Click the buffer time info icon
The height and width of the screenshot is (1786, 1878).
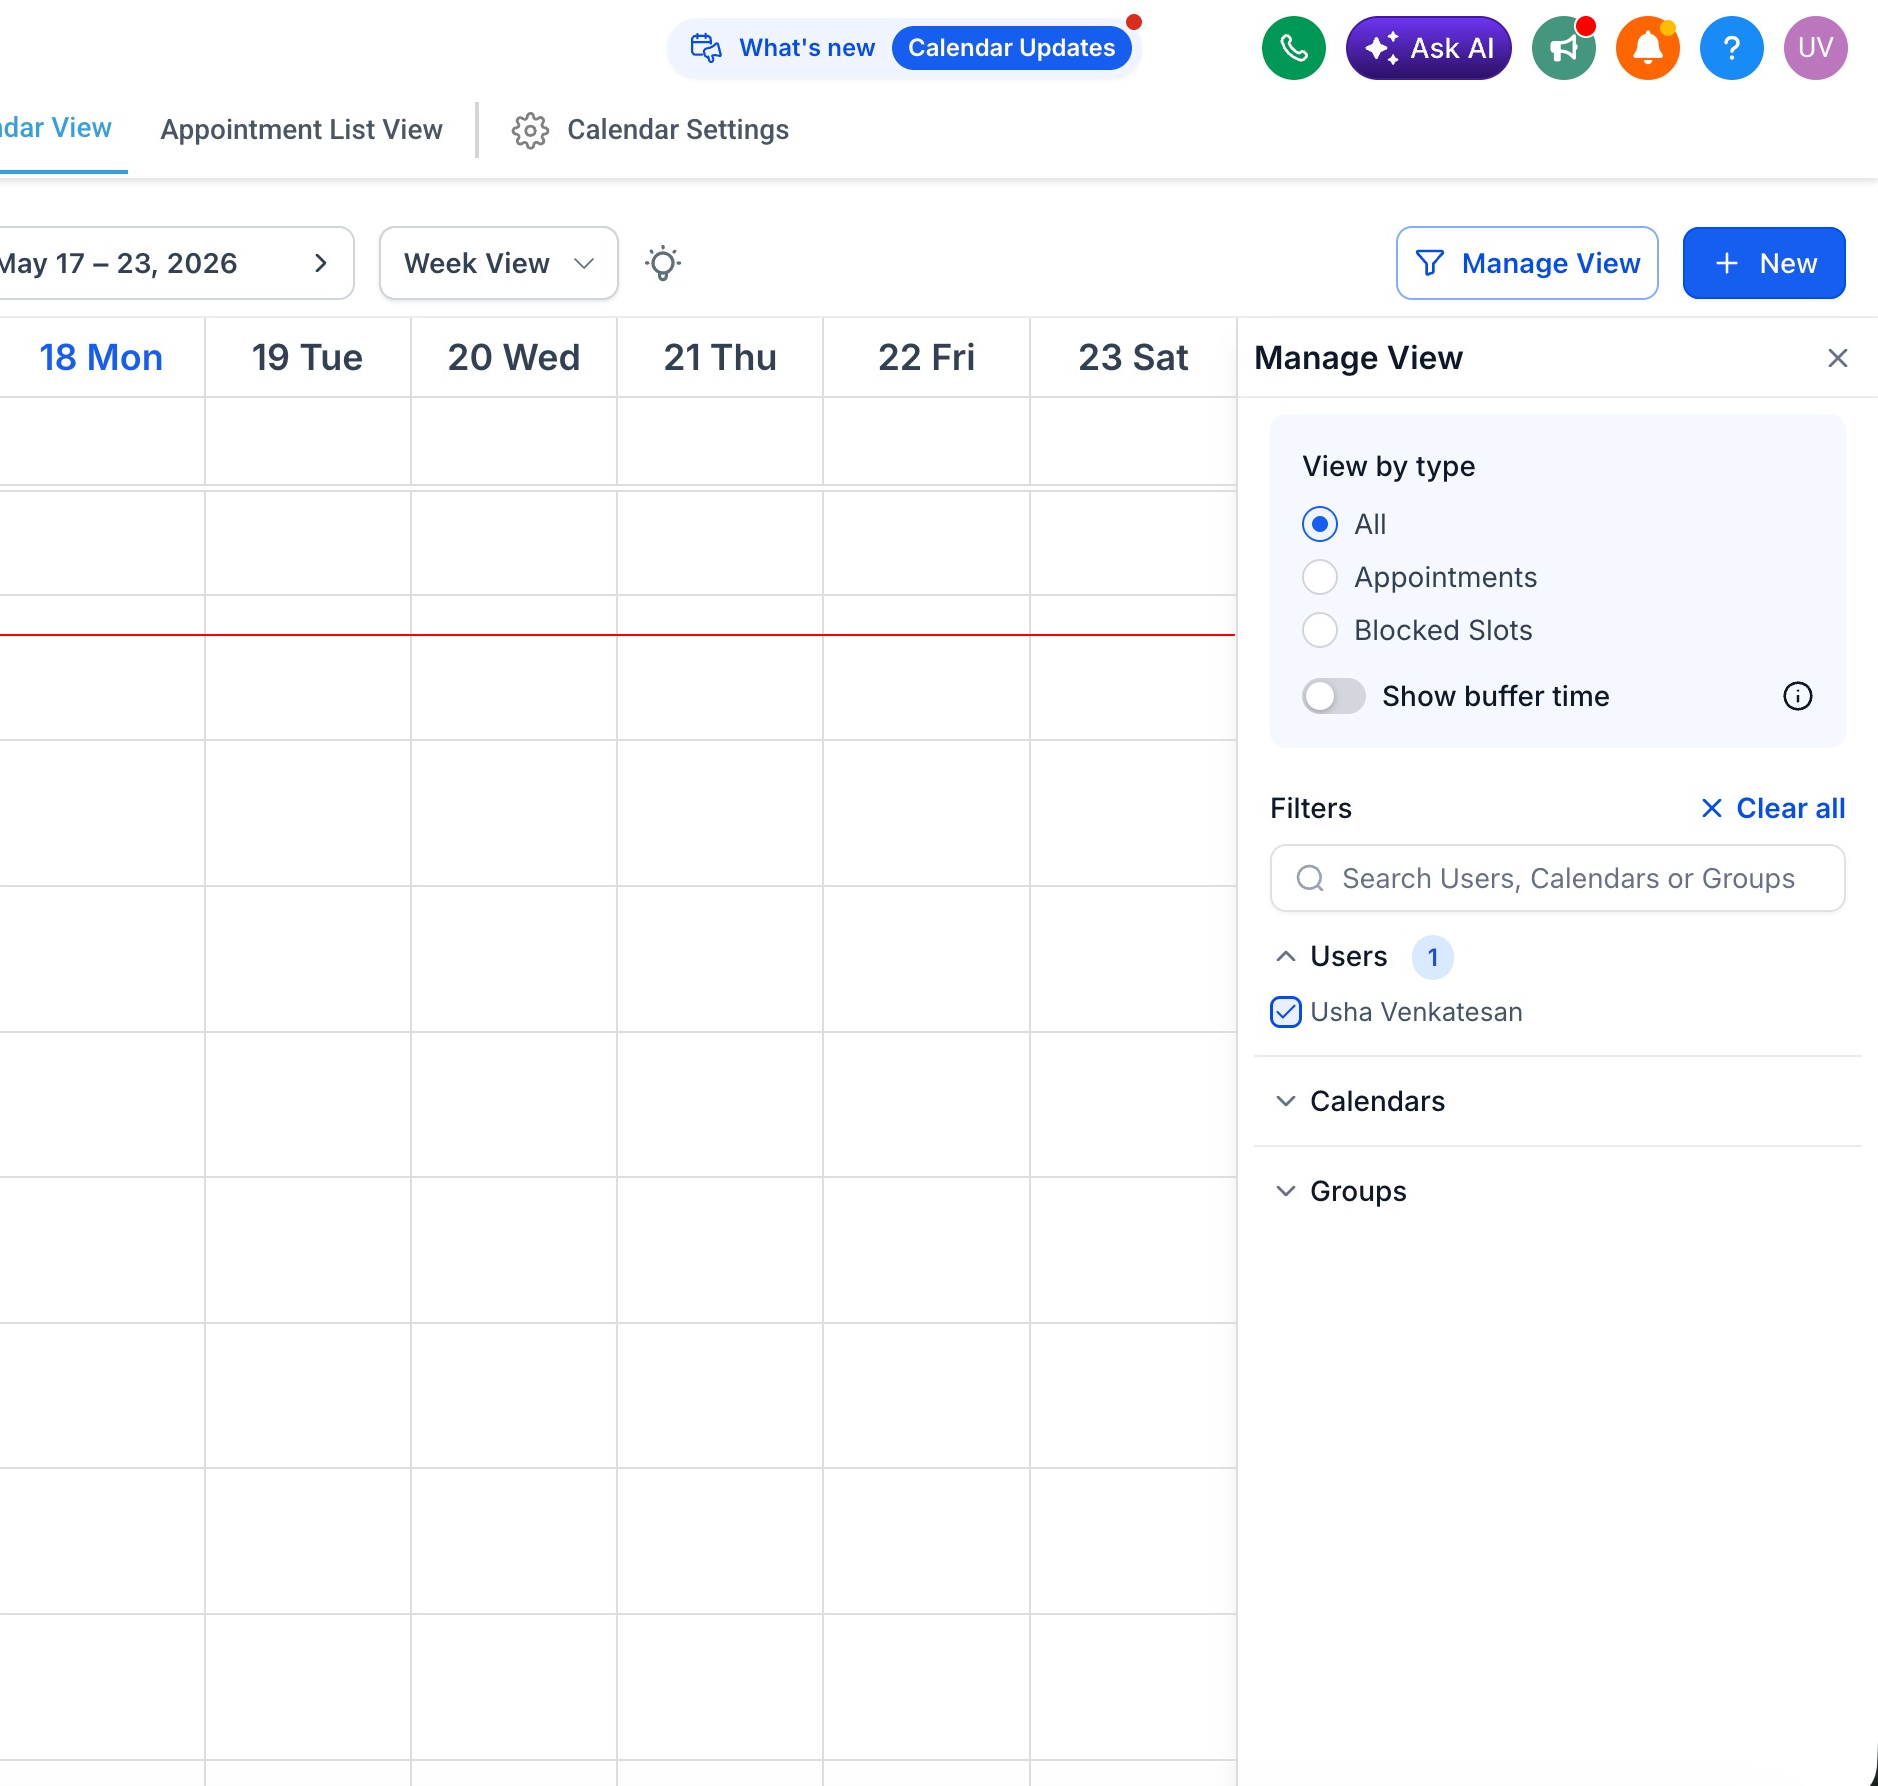[1797, 696]
